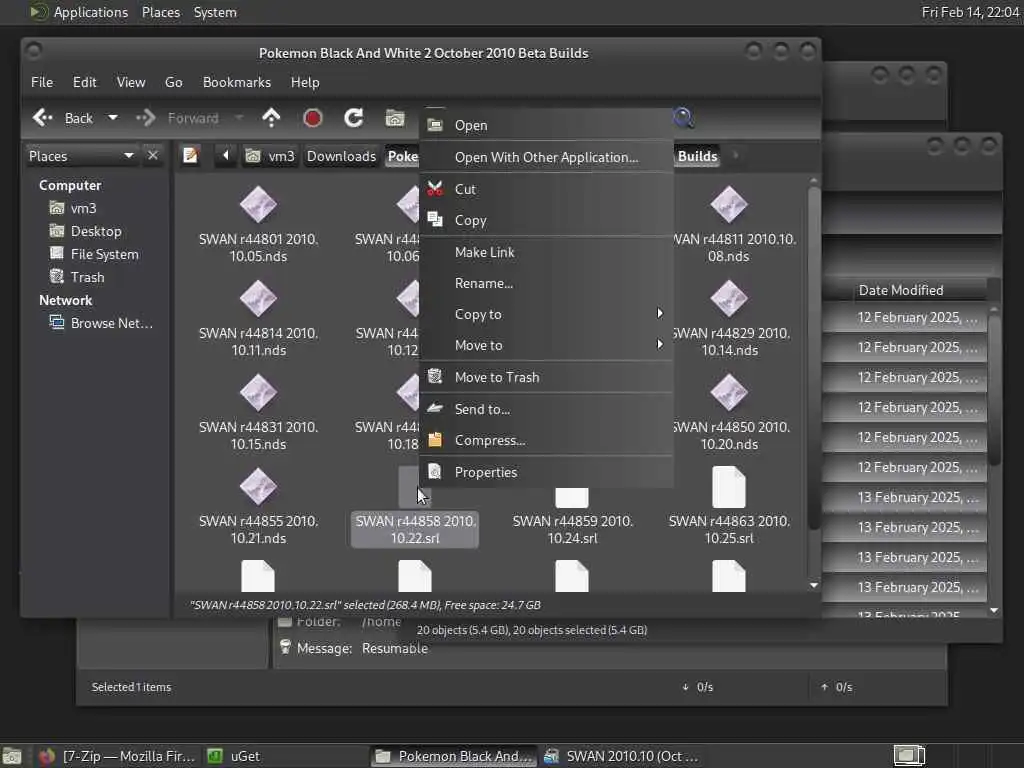Viewport: 1024px width, 768px height.
Task: Select file SWAN r44850 2010.10.20.nds
Action: pyautogui.click(x=731, y=412)
